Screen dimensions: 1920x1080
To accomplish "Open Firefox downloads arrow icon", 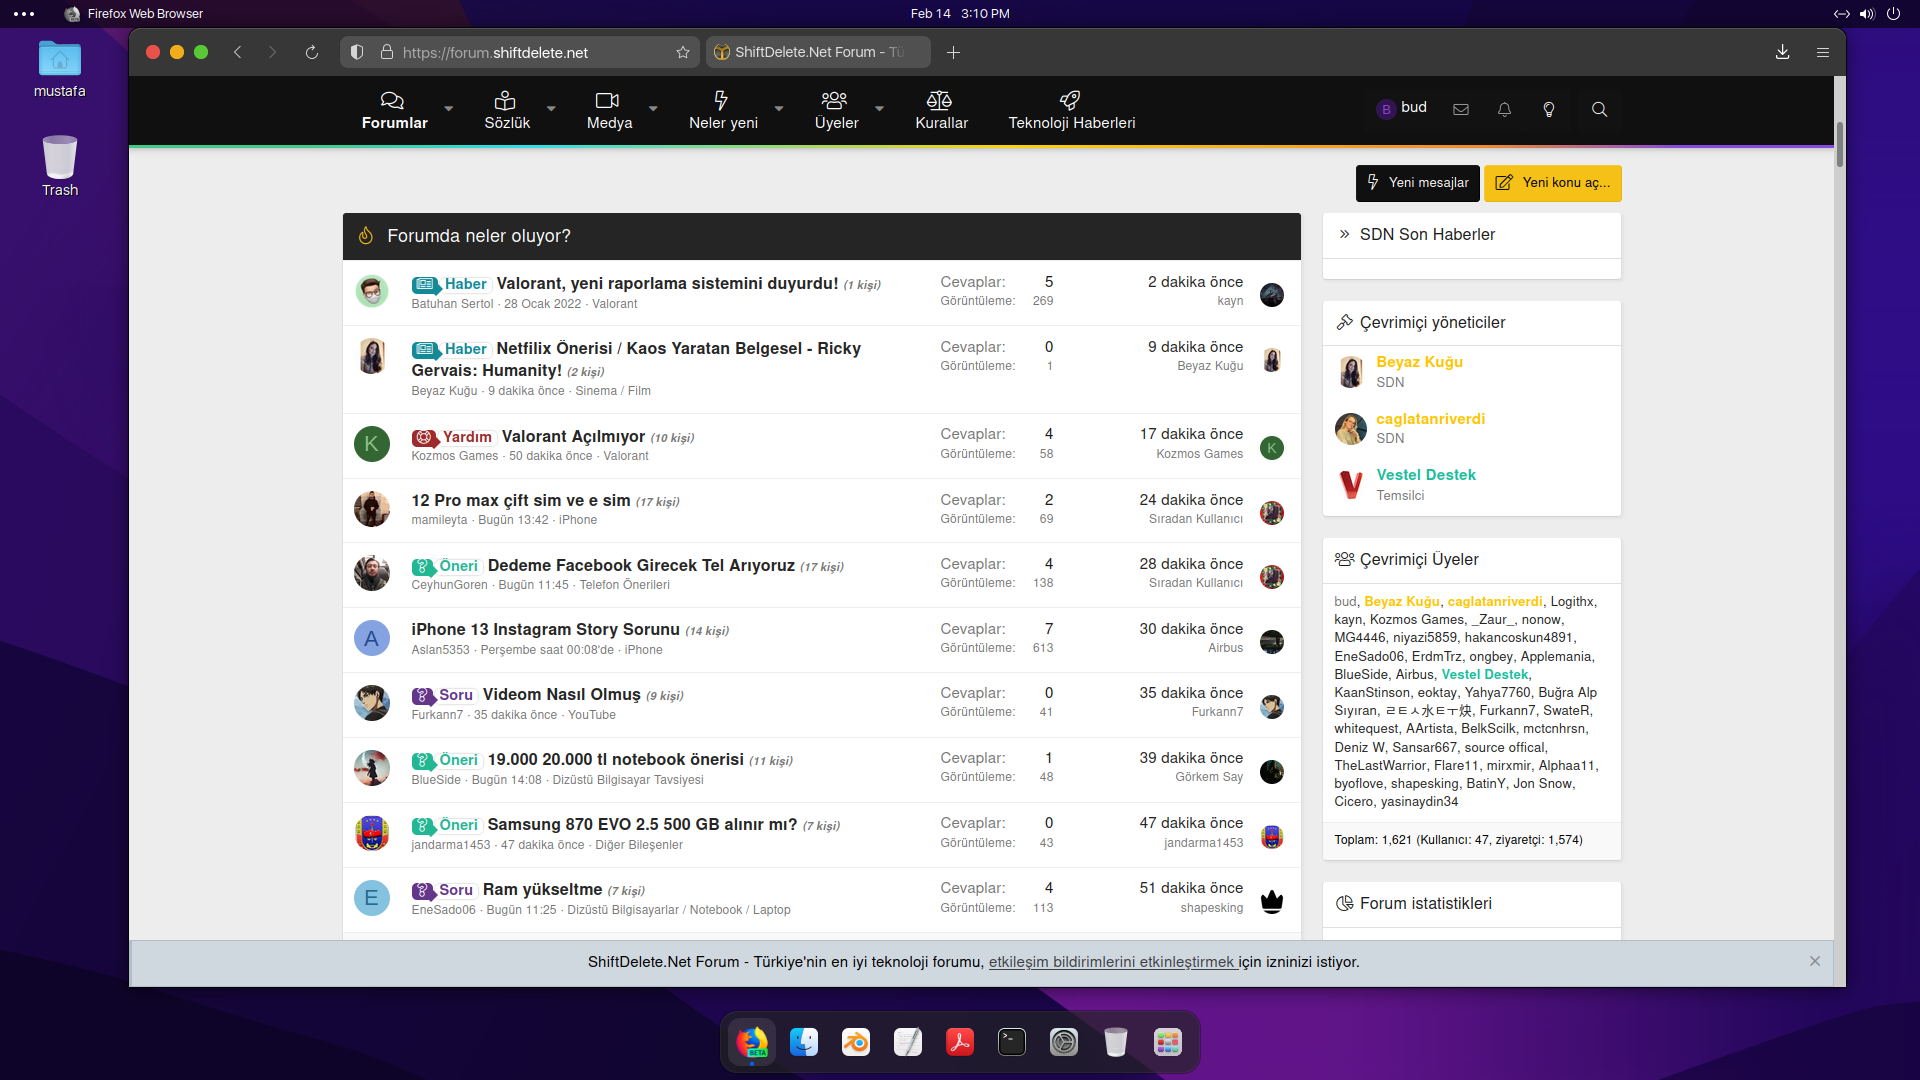I will (x=1782, y=52).
